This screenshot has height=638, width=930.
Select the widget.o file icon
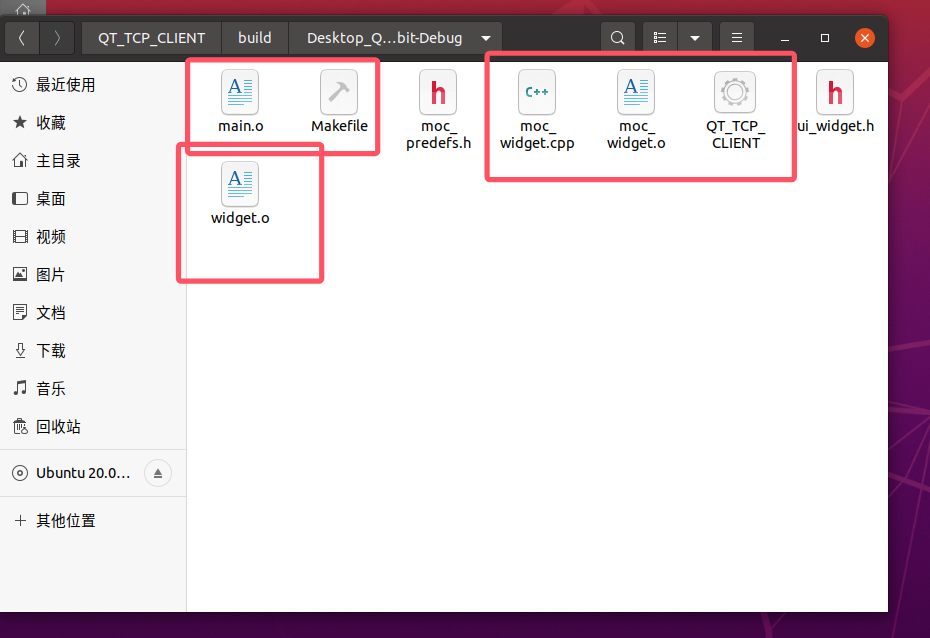[x=240, y=184]
